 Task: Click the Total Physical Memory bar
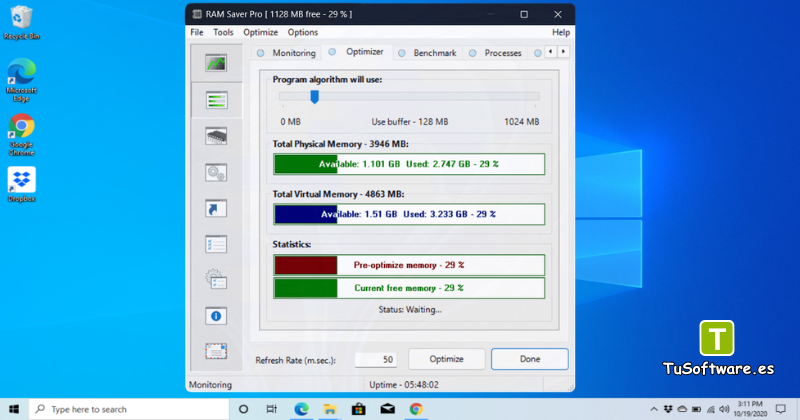coord(409,164)
